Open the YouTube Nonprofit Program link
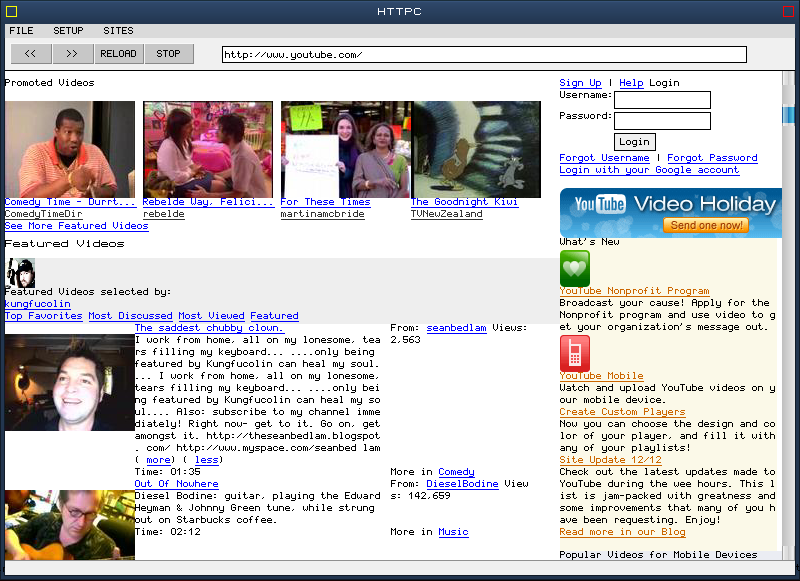 (x=634, y=291)
